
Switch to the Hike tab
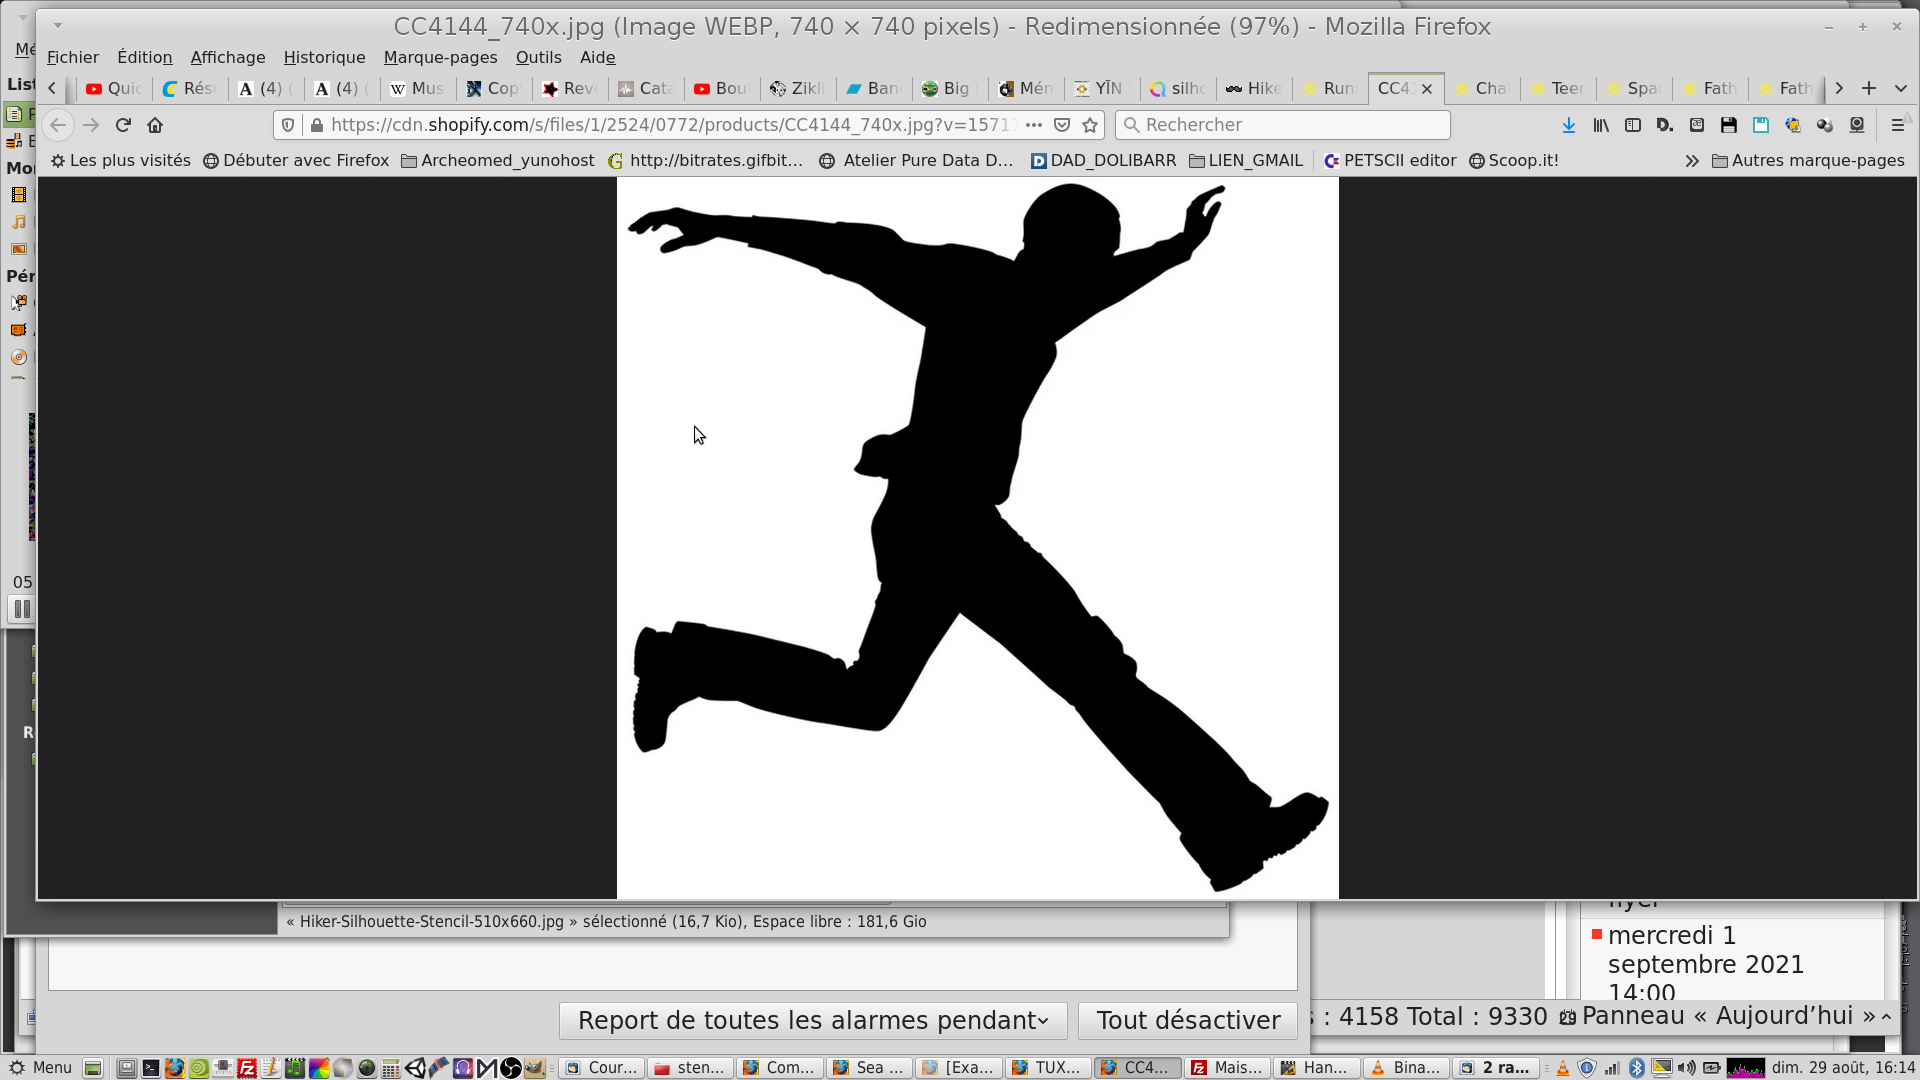click(x=1254, y=88)
